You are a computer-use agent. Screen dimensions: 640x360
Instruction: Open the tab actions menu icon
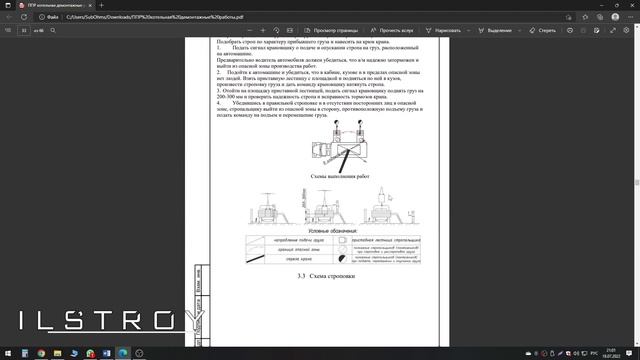click(8, 5)
